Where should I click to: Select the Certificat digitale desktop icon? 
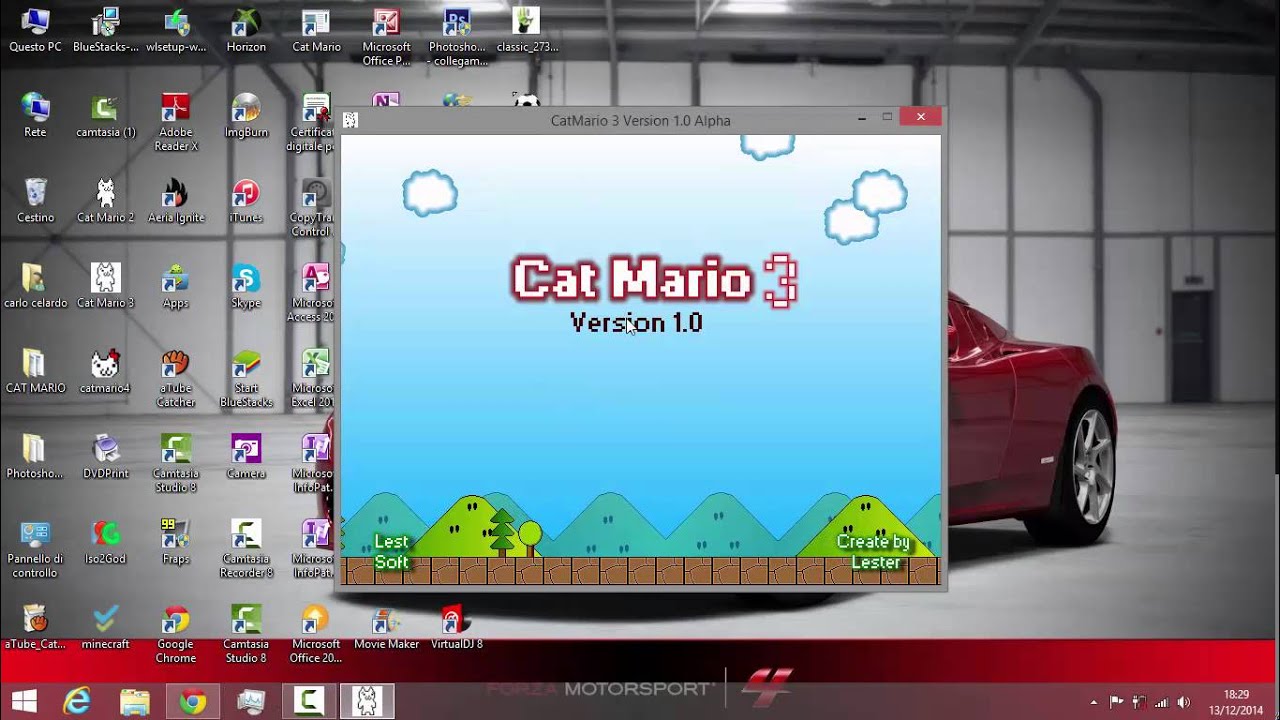[x=312, y=122]
